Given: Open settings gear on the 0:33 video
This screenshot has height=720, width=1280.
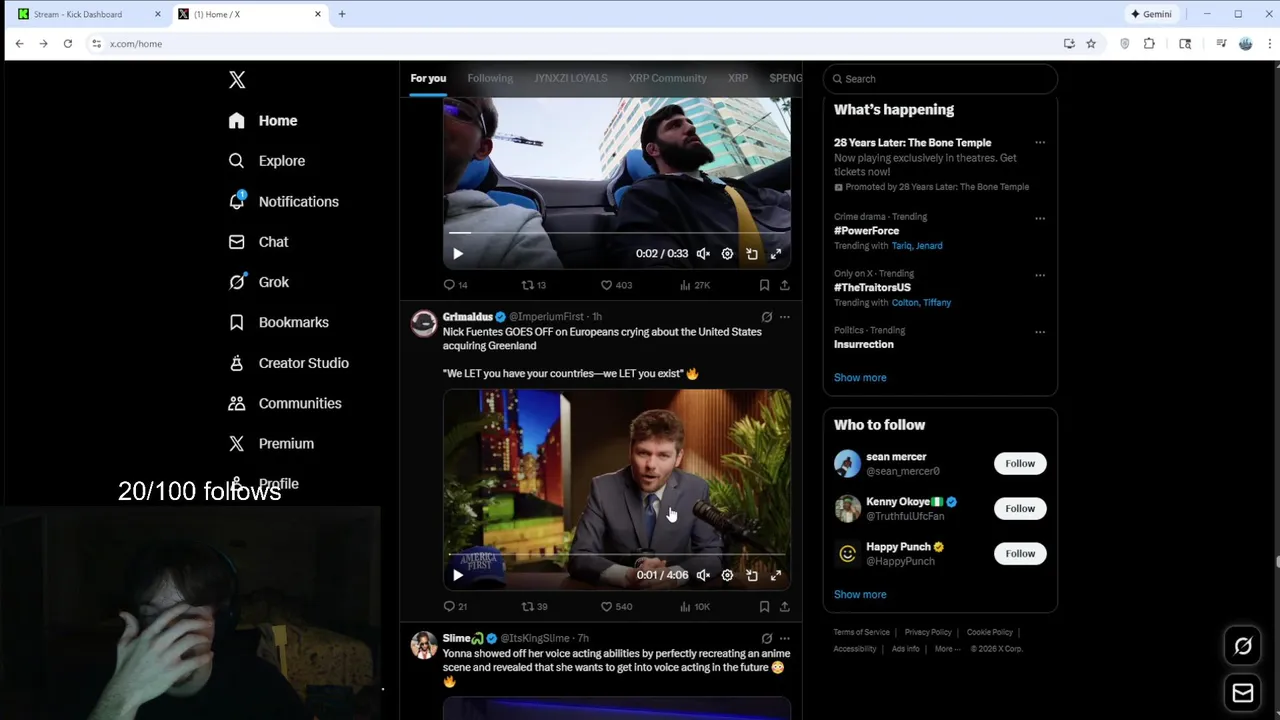Looking at the screenshot, I should tap(727, 254).
